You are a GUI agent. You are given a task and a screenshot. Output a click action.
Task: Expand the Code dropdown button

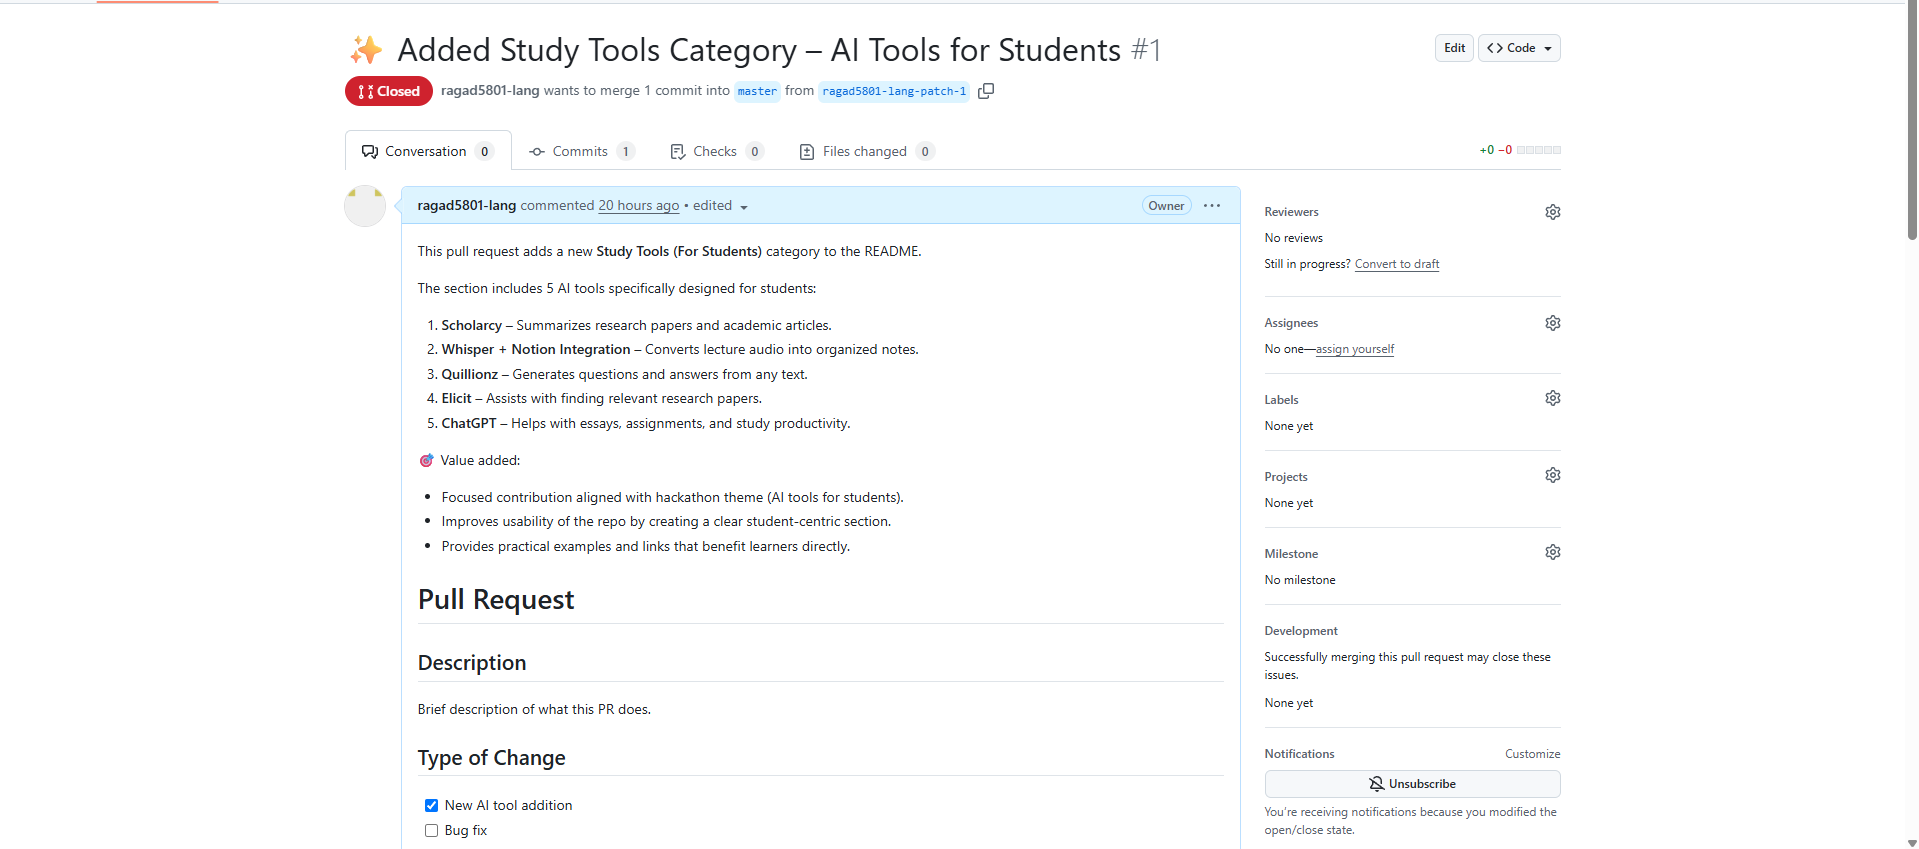point(1519,48)
